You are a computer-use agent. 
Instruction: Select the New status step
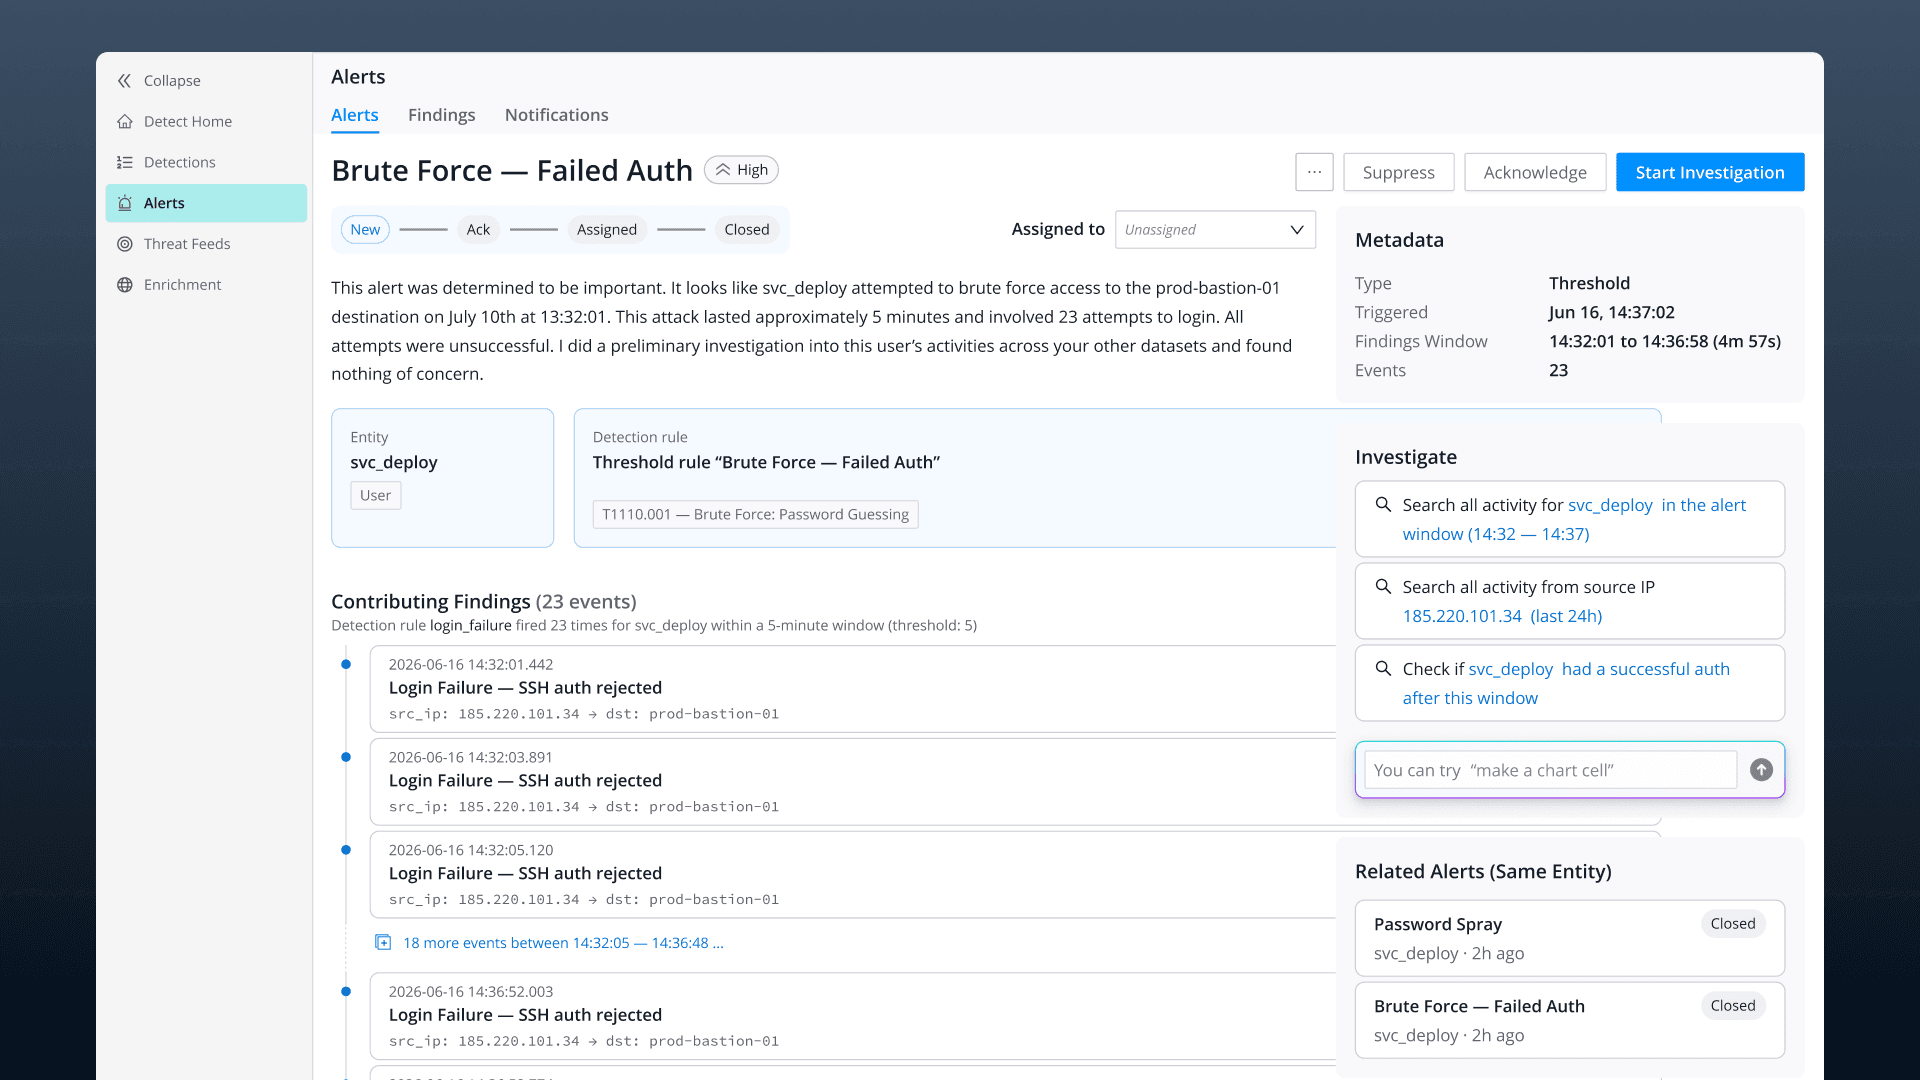pos(365,230)
